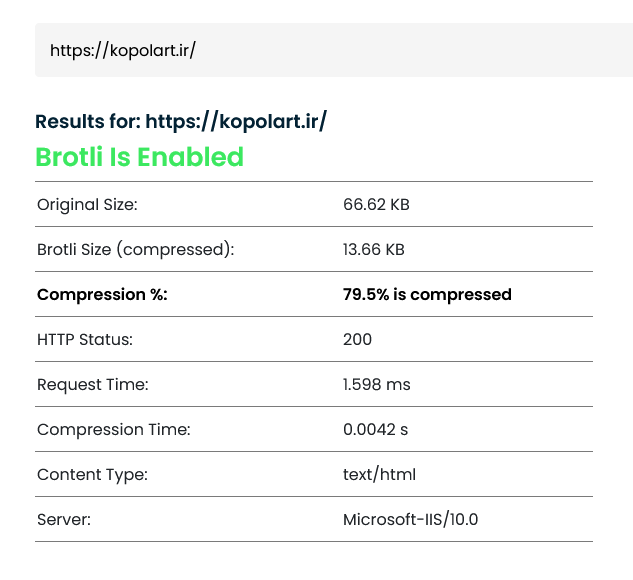Screen dimensions: 633x580
Task: Click the 'Request Time:' label
Action: click(91, 384)
